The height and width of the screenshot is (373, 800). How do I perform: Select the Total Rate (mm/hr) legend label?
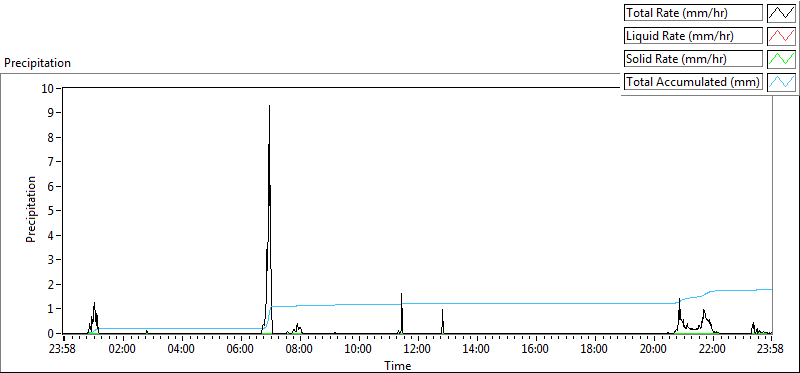coord(694,13)
